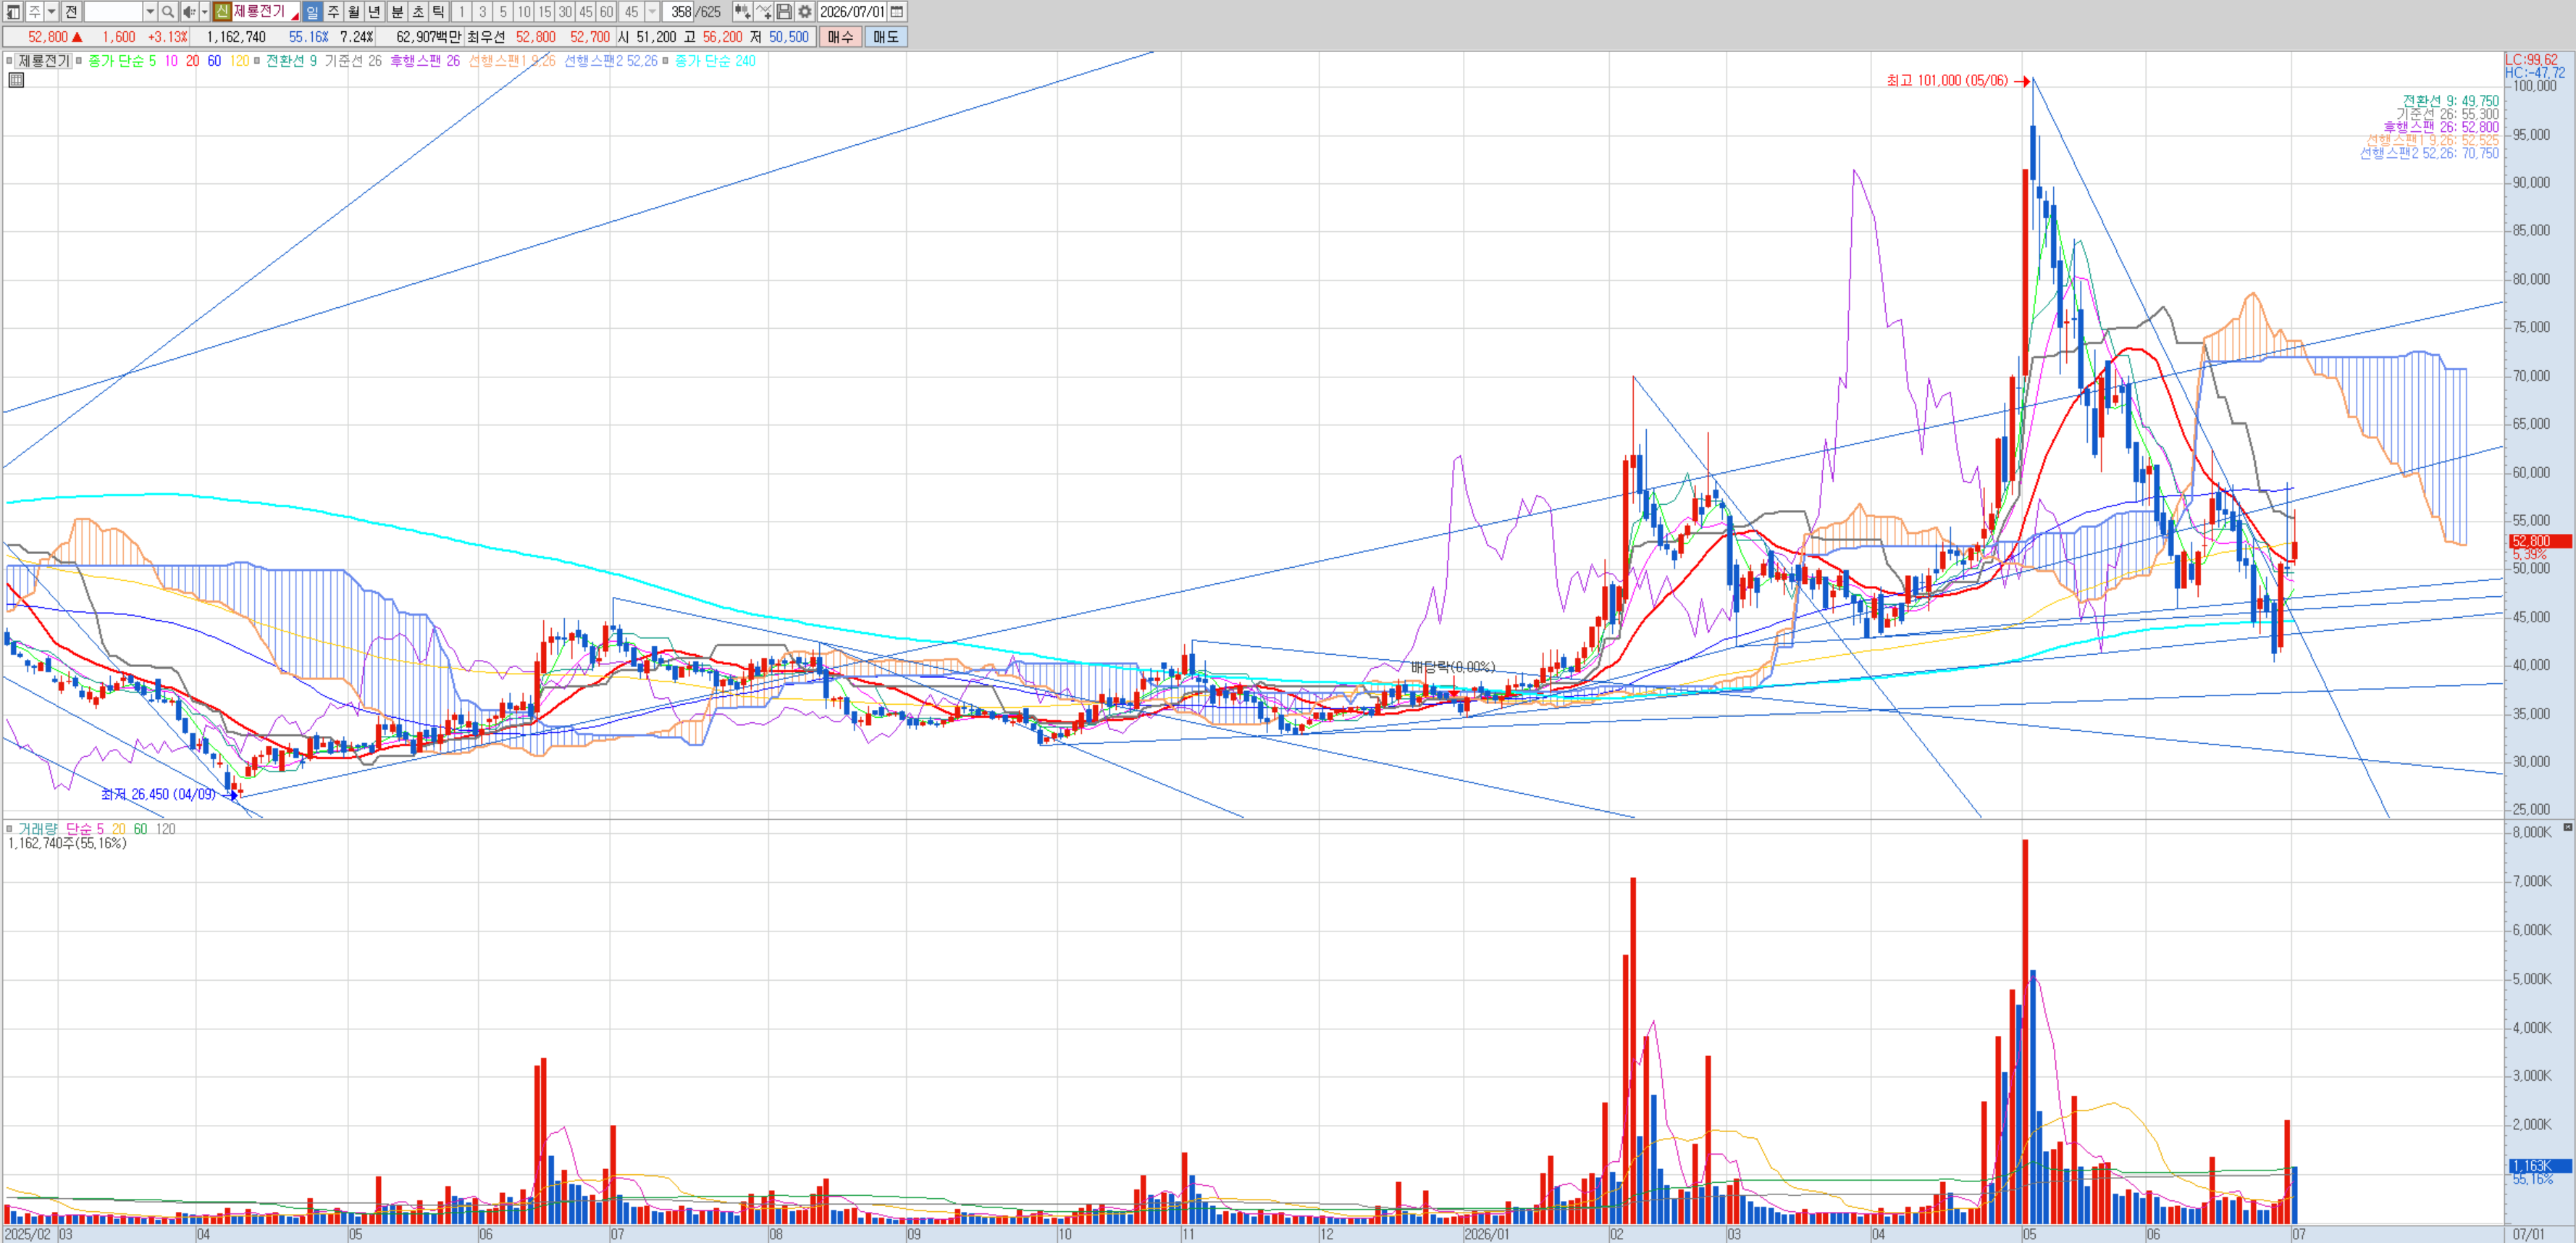Click the yellow 120 moving average label
The height and width of the screenshot is (1243, 2576).
(239, 61)
